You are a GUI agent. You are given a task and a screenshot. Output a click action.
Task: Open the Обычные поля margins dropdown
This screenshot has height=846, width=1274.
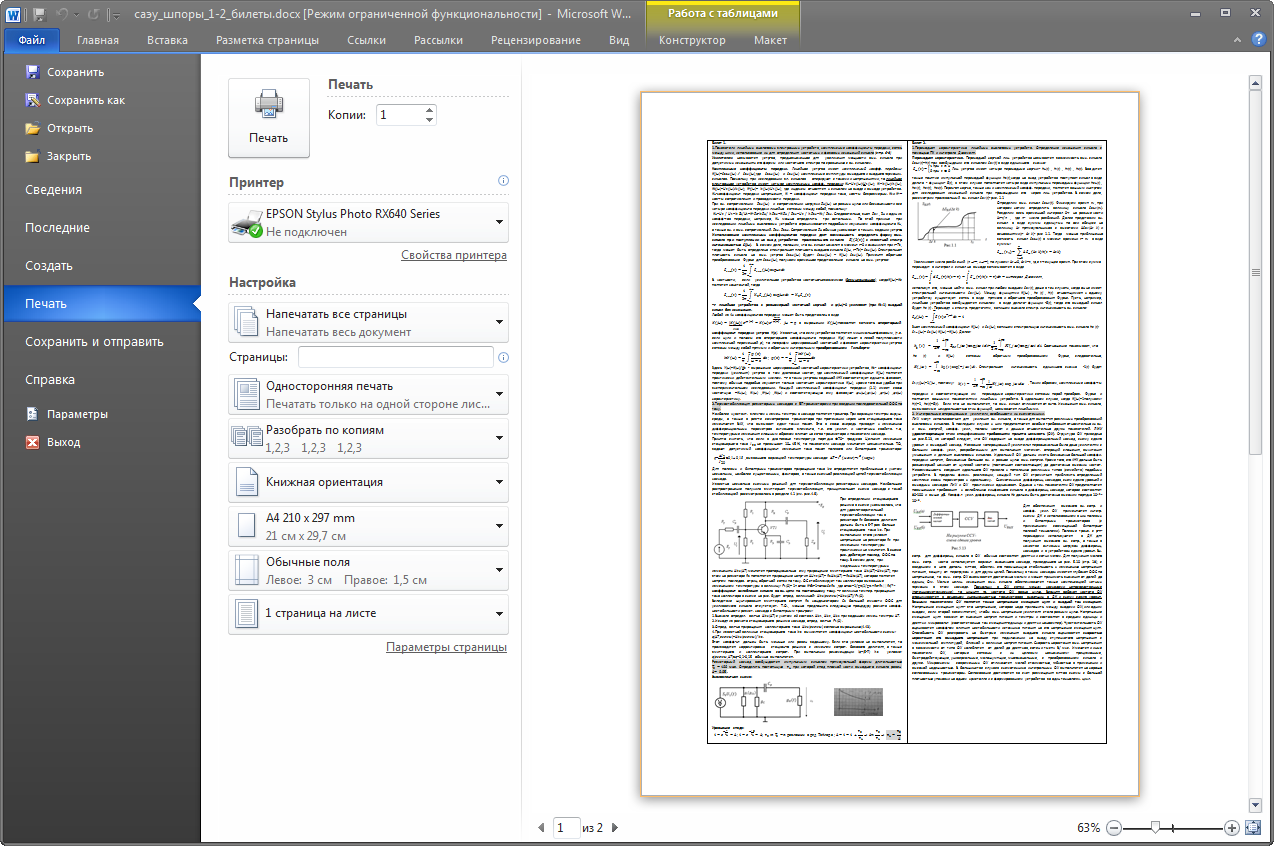click(x=368, y=570)
